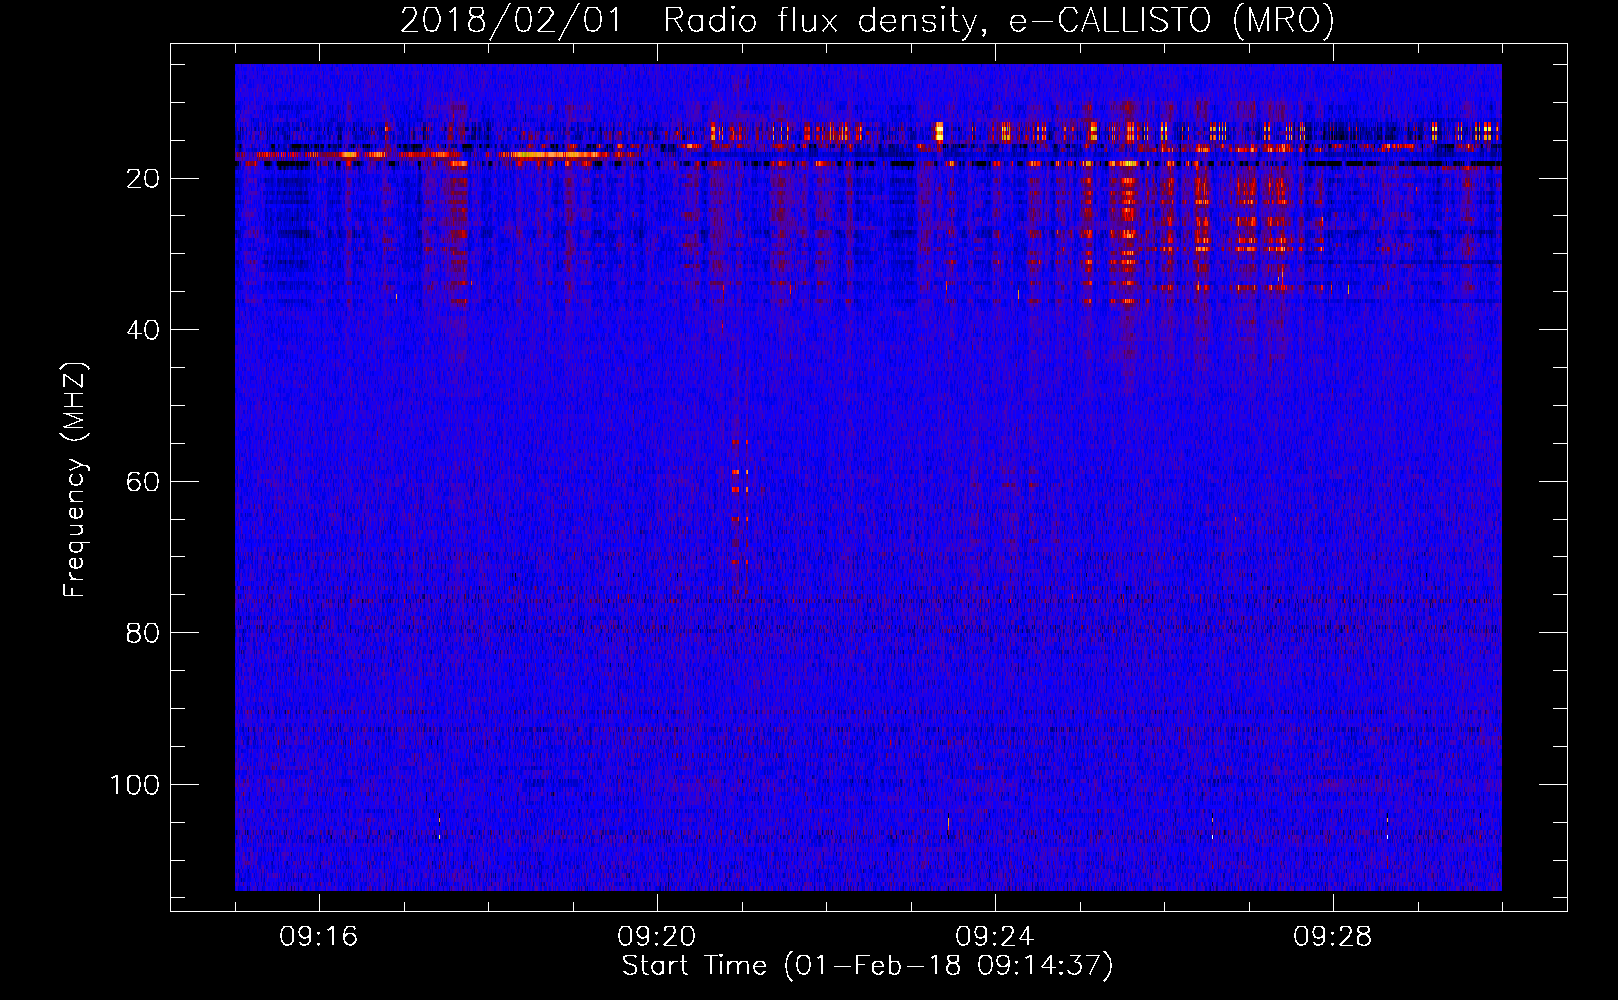Click the 100 MHz frequency tick label

pyautogui.click(x=134, y=785)
